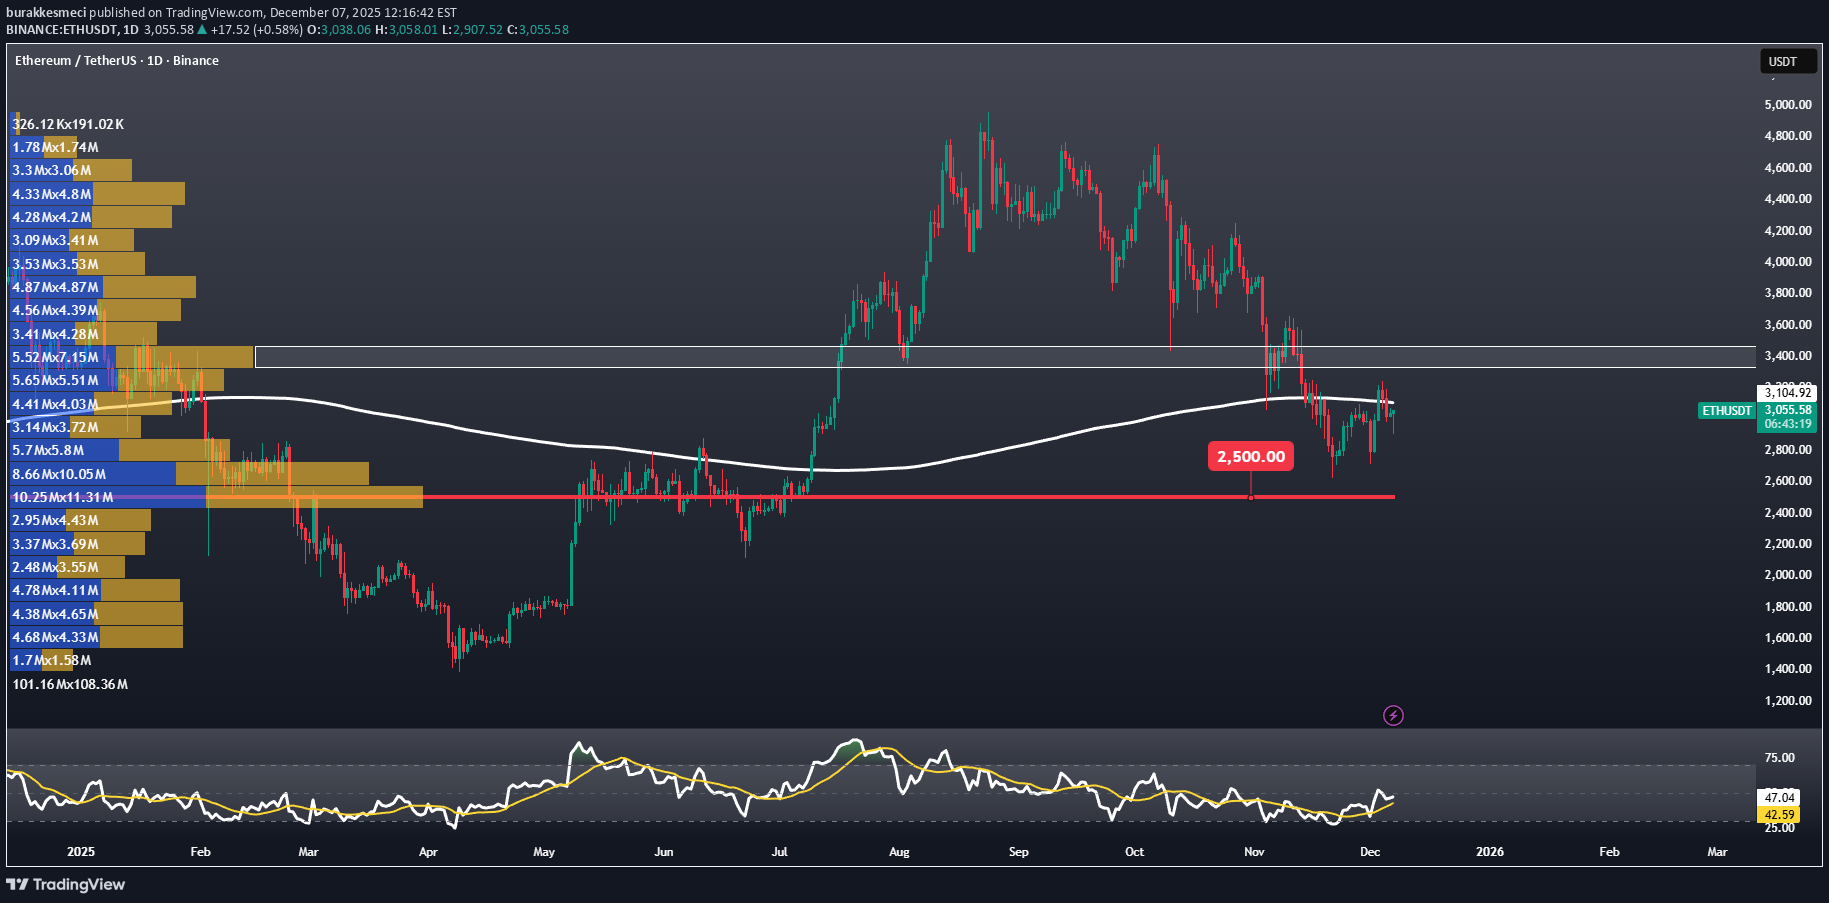The image size is (1829, 903).
Task: Select the 8.66Mx10.05M volume profile bar
Action: click(x=59, y=474)
